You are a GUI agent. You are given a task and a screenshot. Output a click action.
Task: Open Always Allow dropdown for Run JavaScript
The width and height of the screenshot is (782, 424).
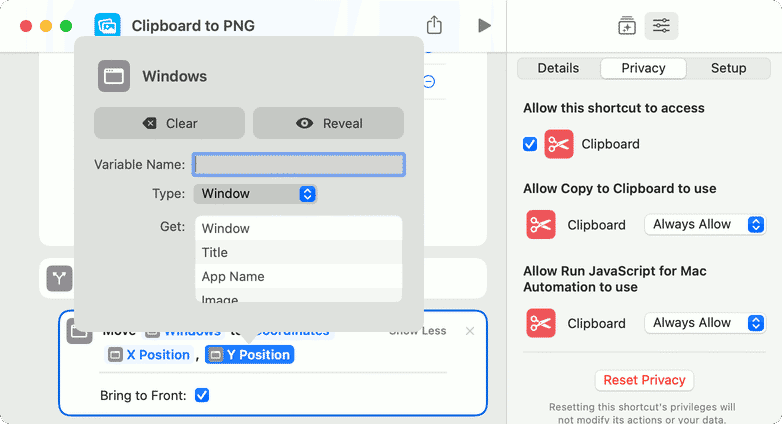point(705,323)
